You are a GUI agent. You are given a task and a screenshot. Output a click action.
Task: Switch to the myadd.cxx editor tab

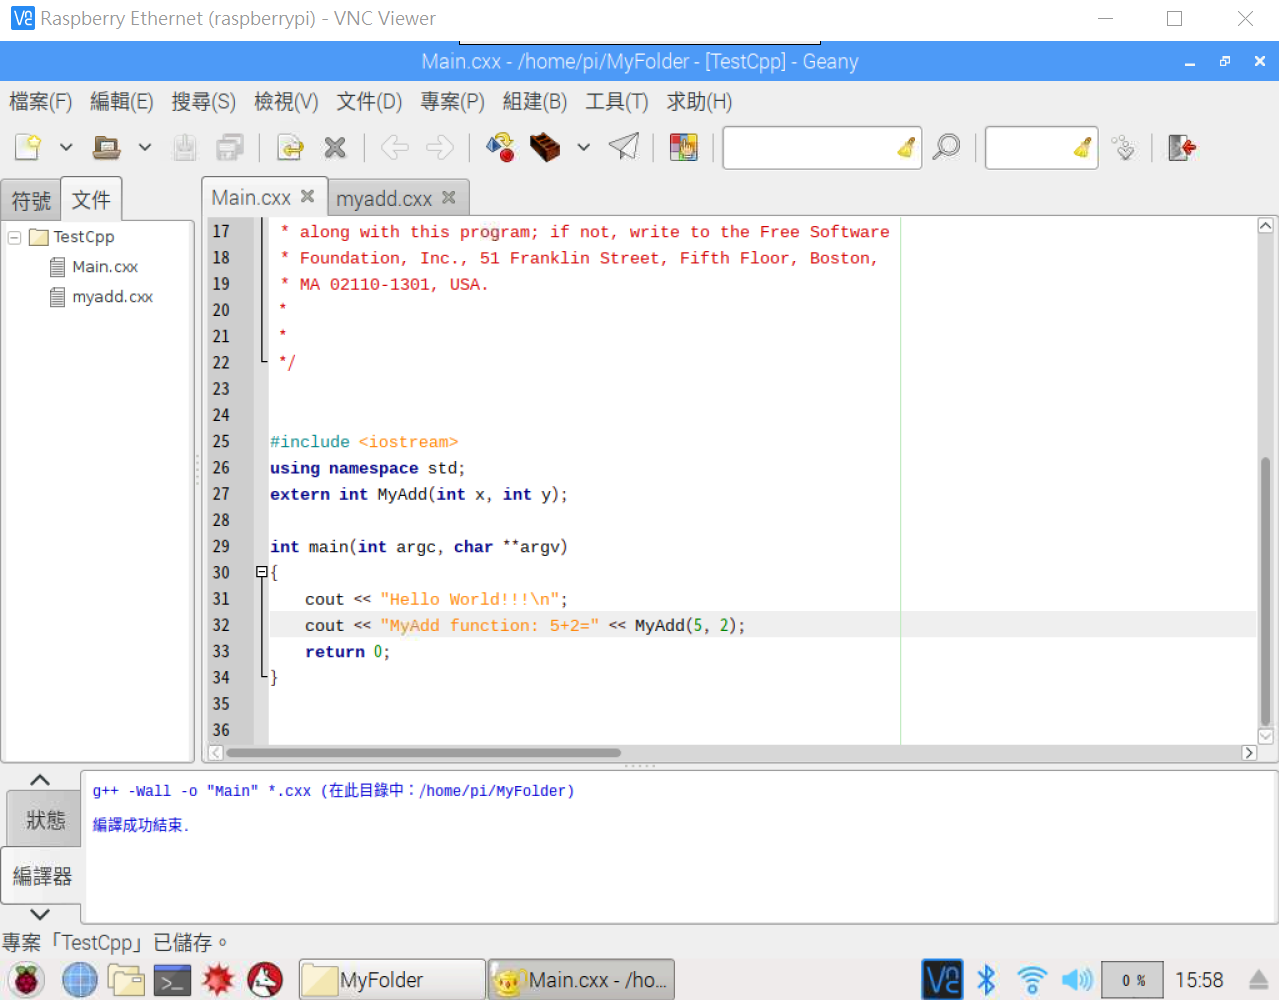pyautogui.click(x=384, y=199)
